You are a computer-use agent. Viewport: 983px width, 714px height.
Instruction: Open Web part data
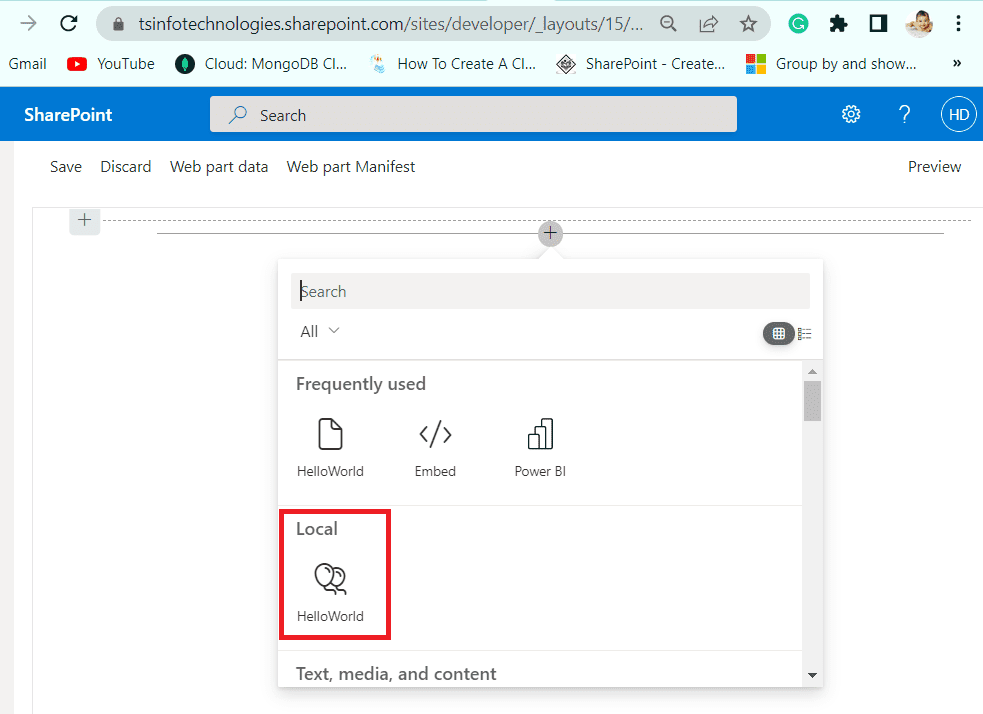(x=219, y=167)
